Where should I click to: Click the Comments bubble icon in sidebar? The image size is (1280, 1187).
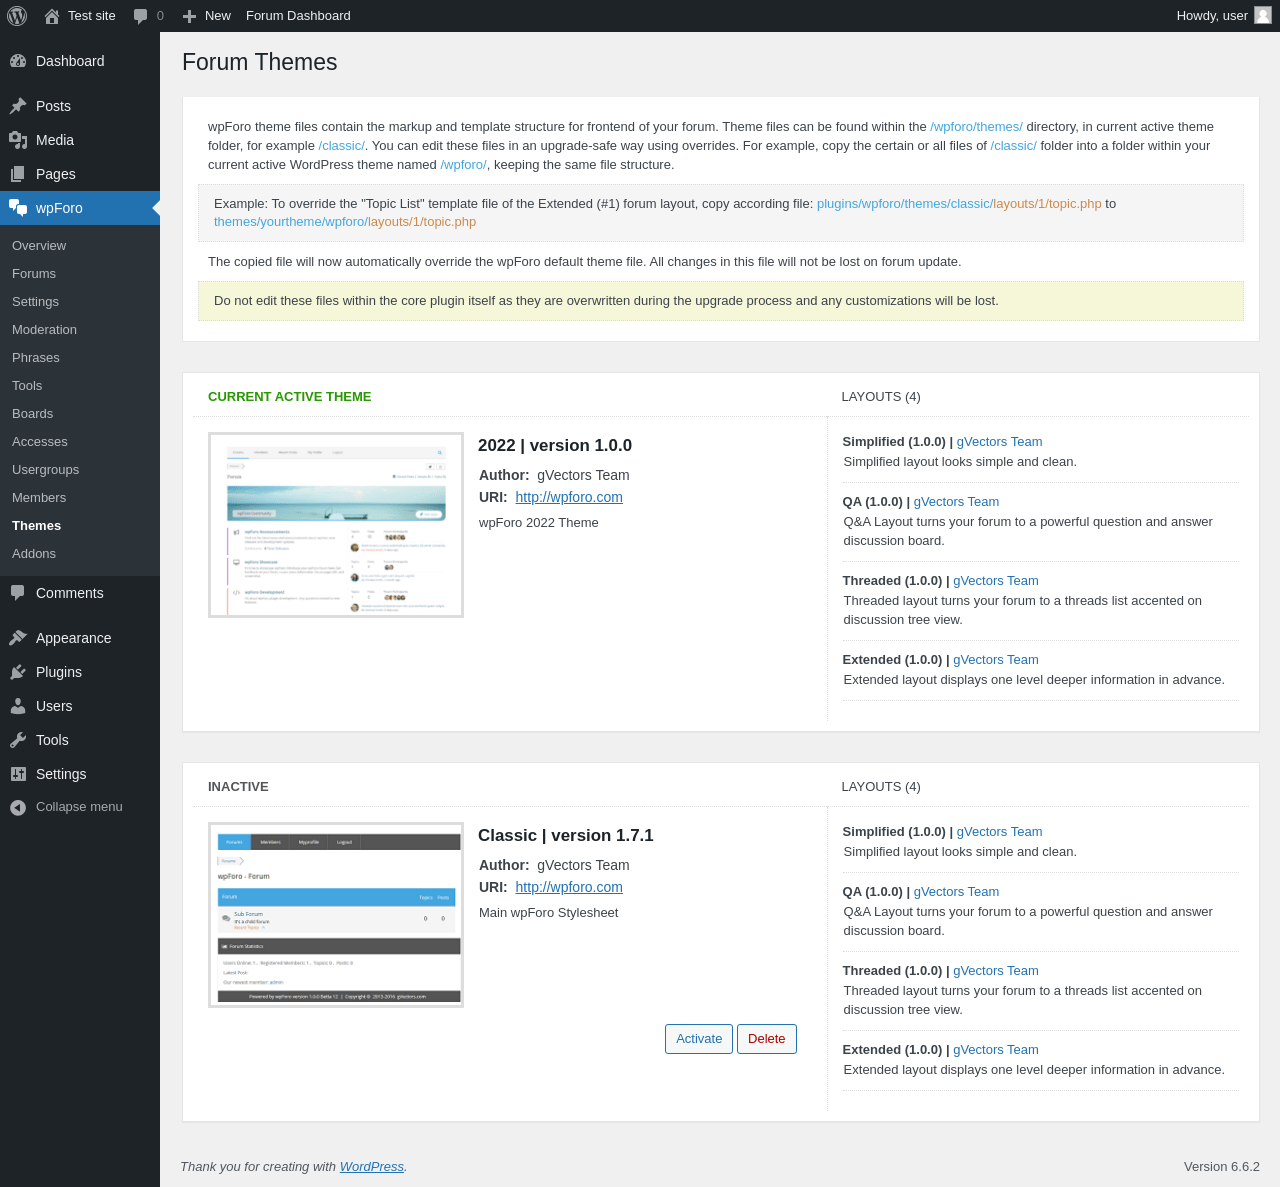point(18,593)
